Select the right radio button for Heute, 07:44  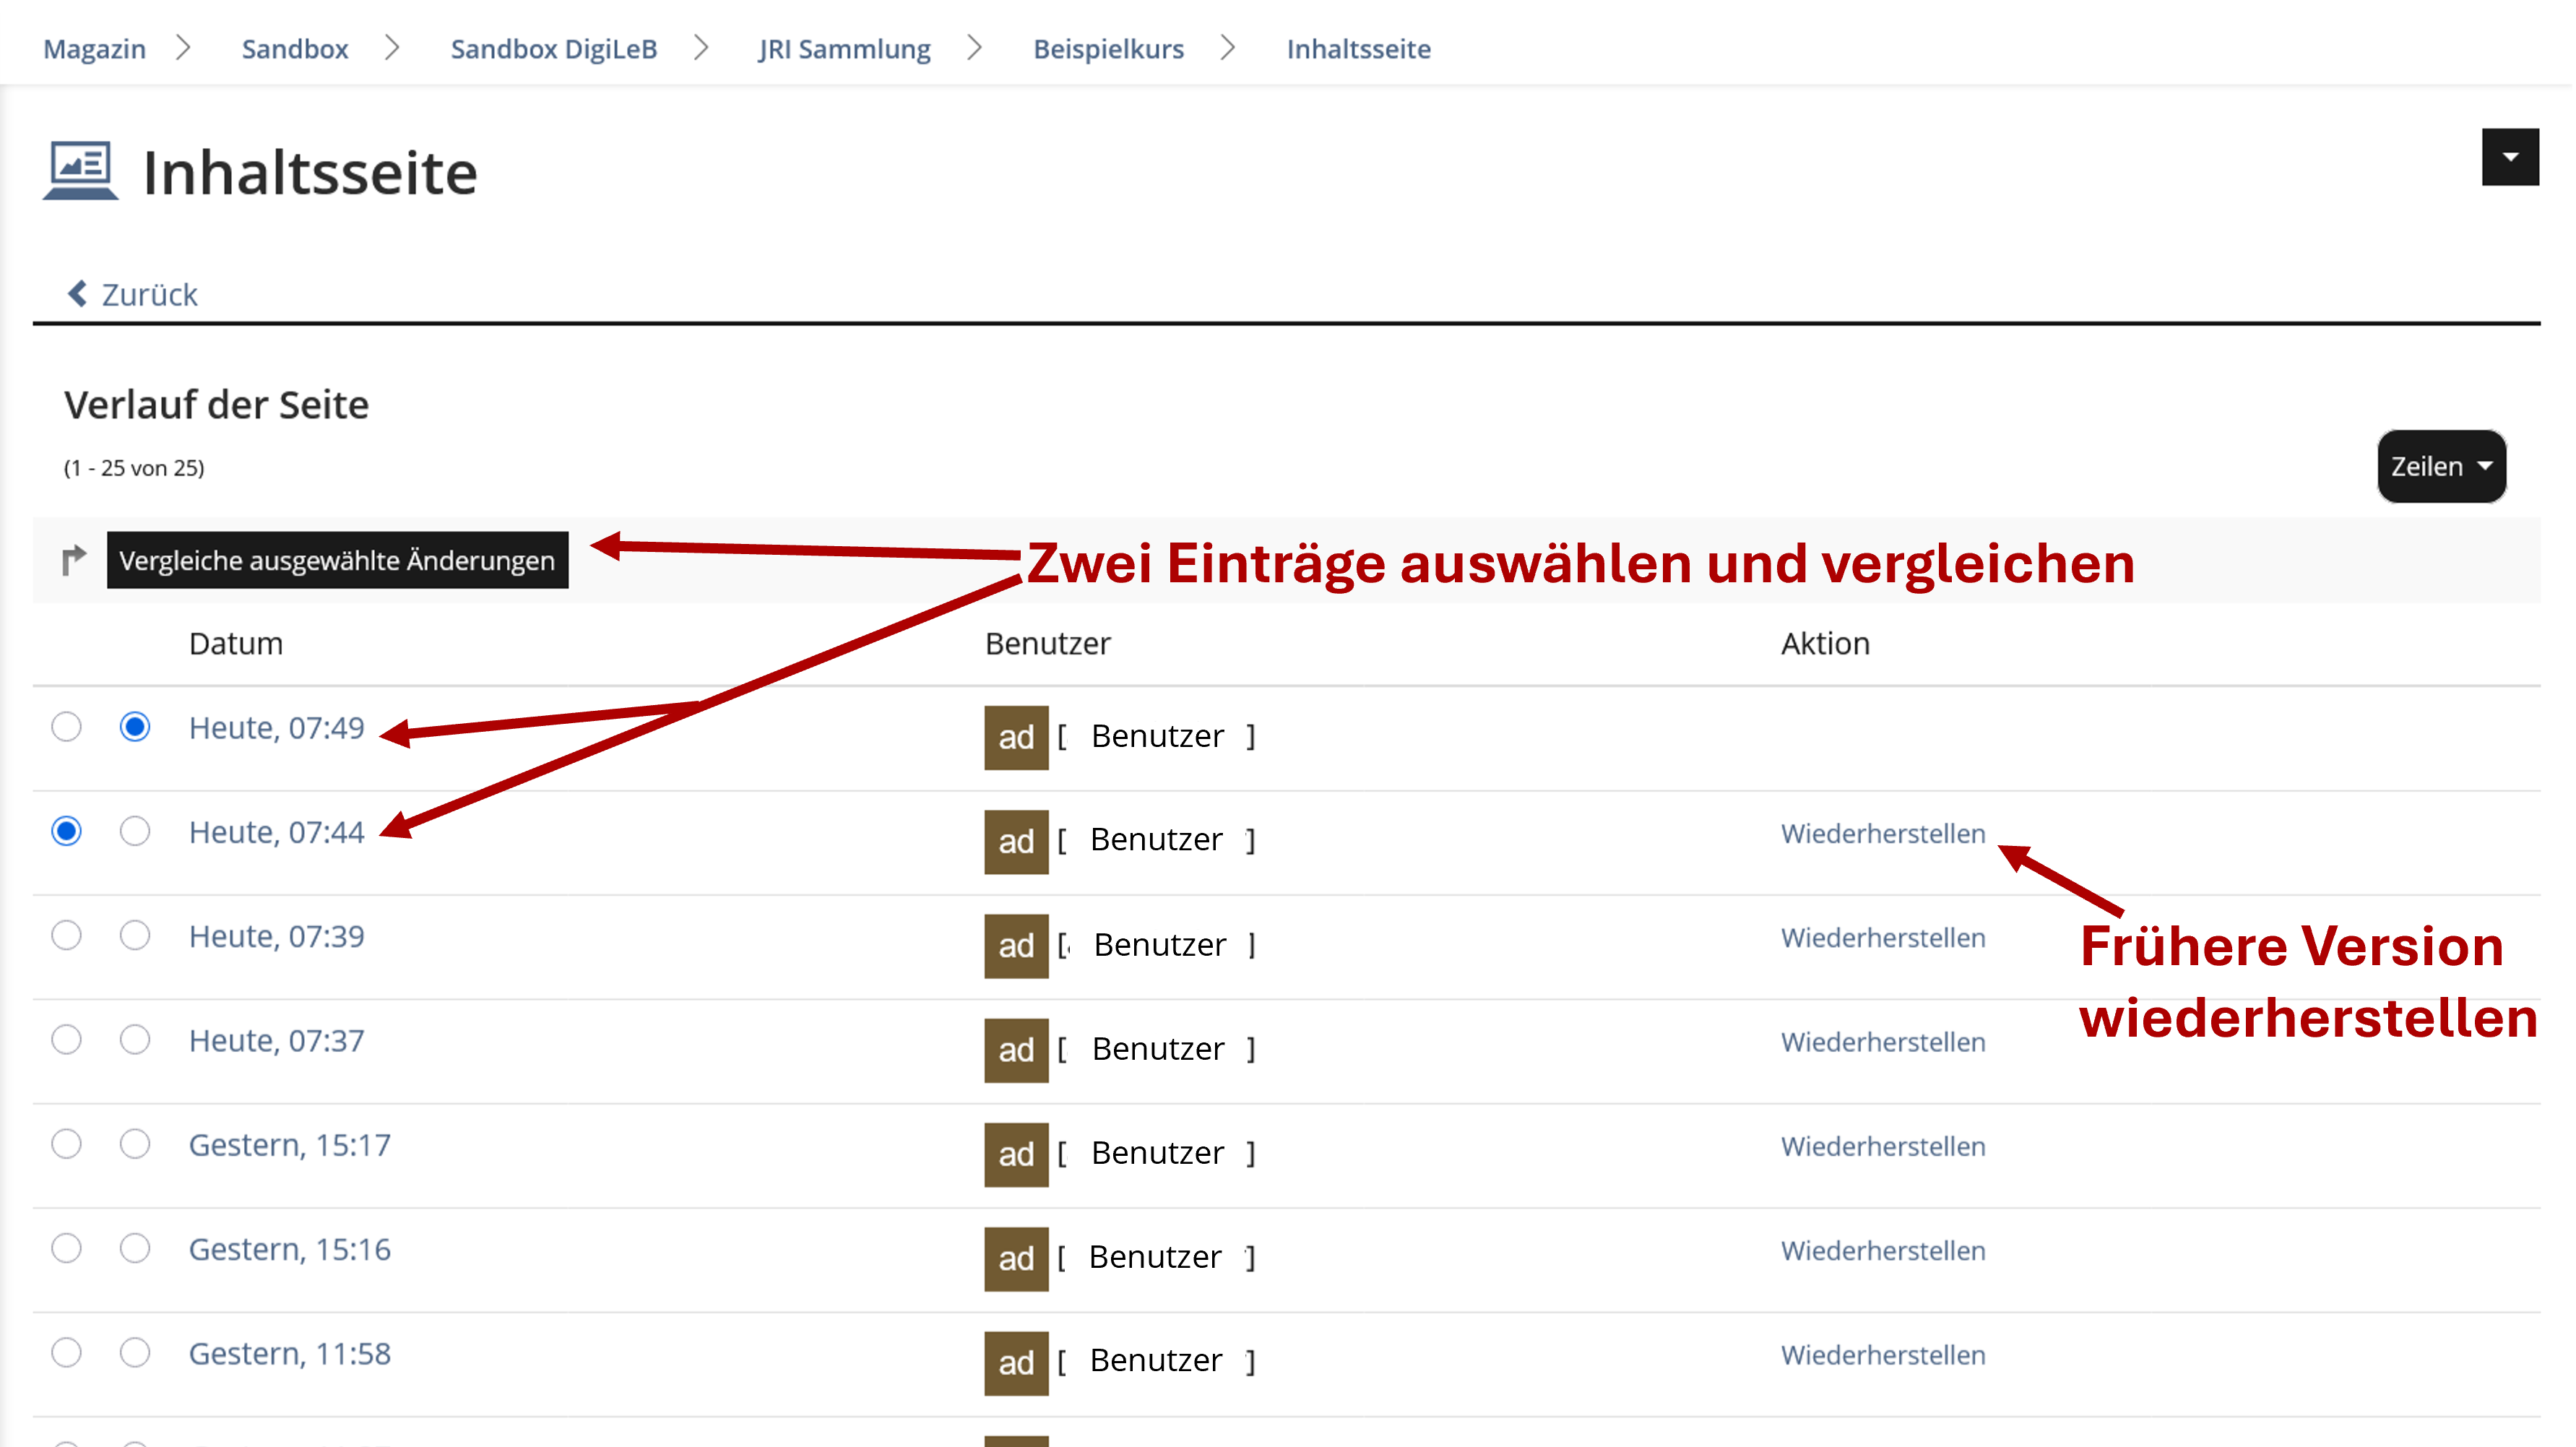point(135,831)
